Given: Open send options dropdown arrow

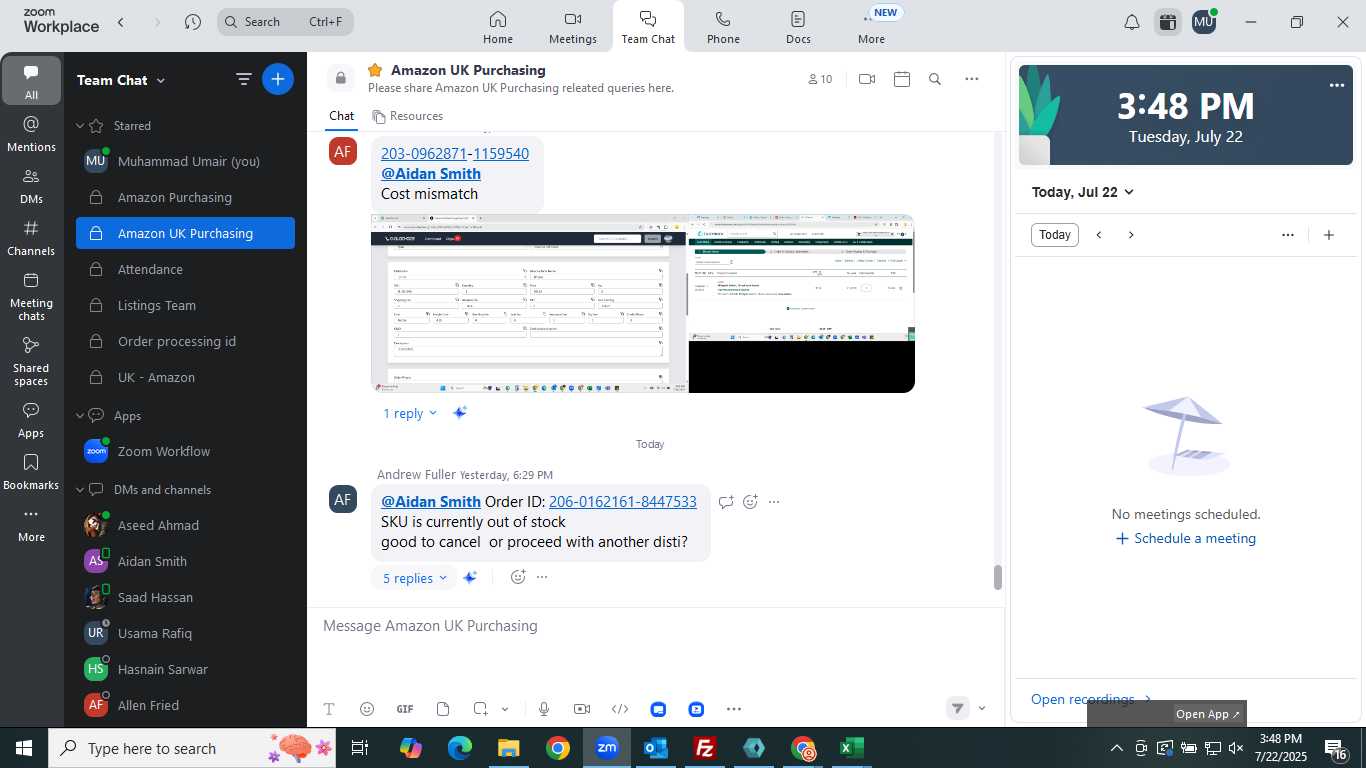Looking at the screenshot, I should pos(982,708).
